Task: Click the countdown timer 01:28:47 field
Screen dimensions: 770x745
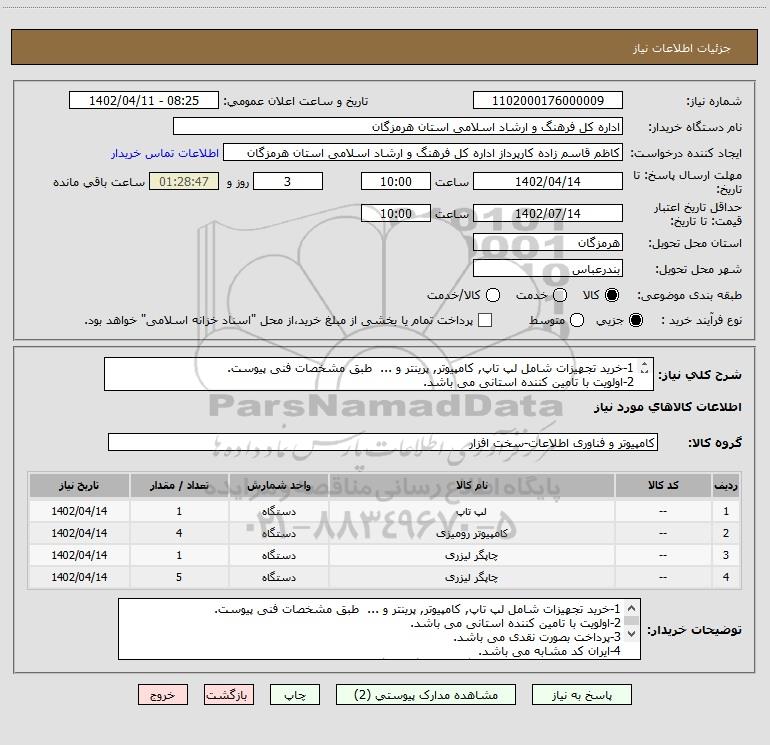Action: 184,181
